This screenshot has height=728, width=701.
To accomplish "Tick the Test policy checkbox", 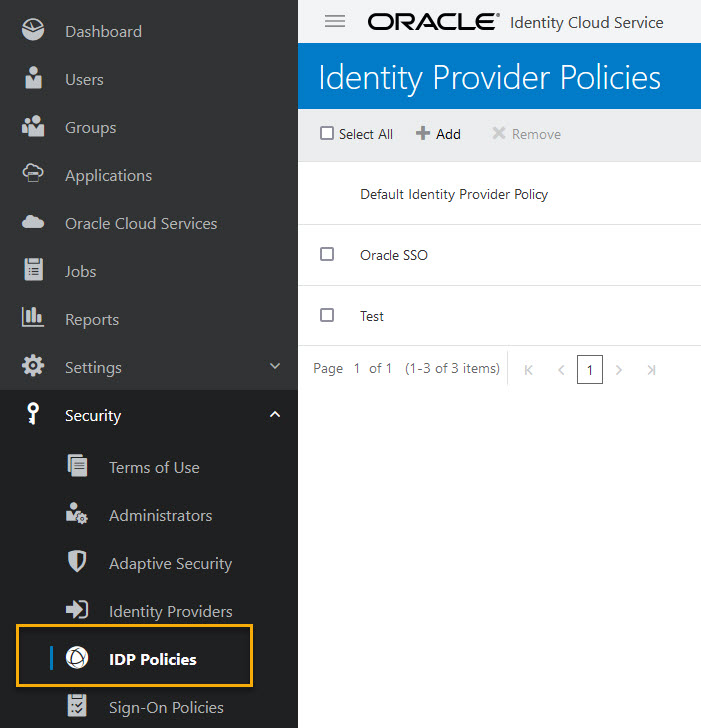I will pos(327,315).
